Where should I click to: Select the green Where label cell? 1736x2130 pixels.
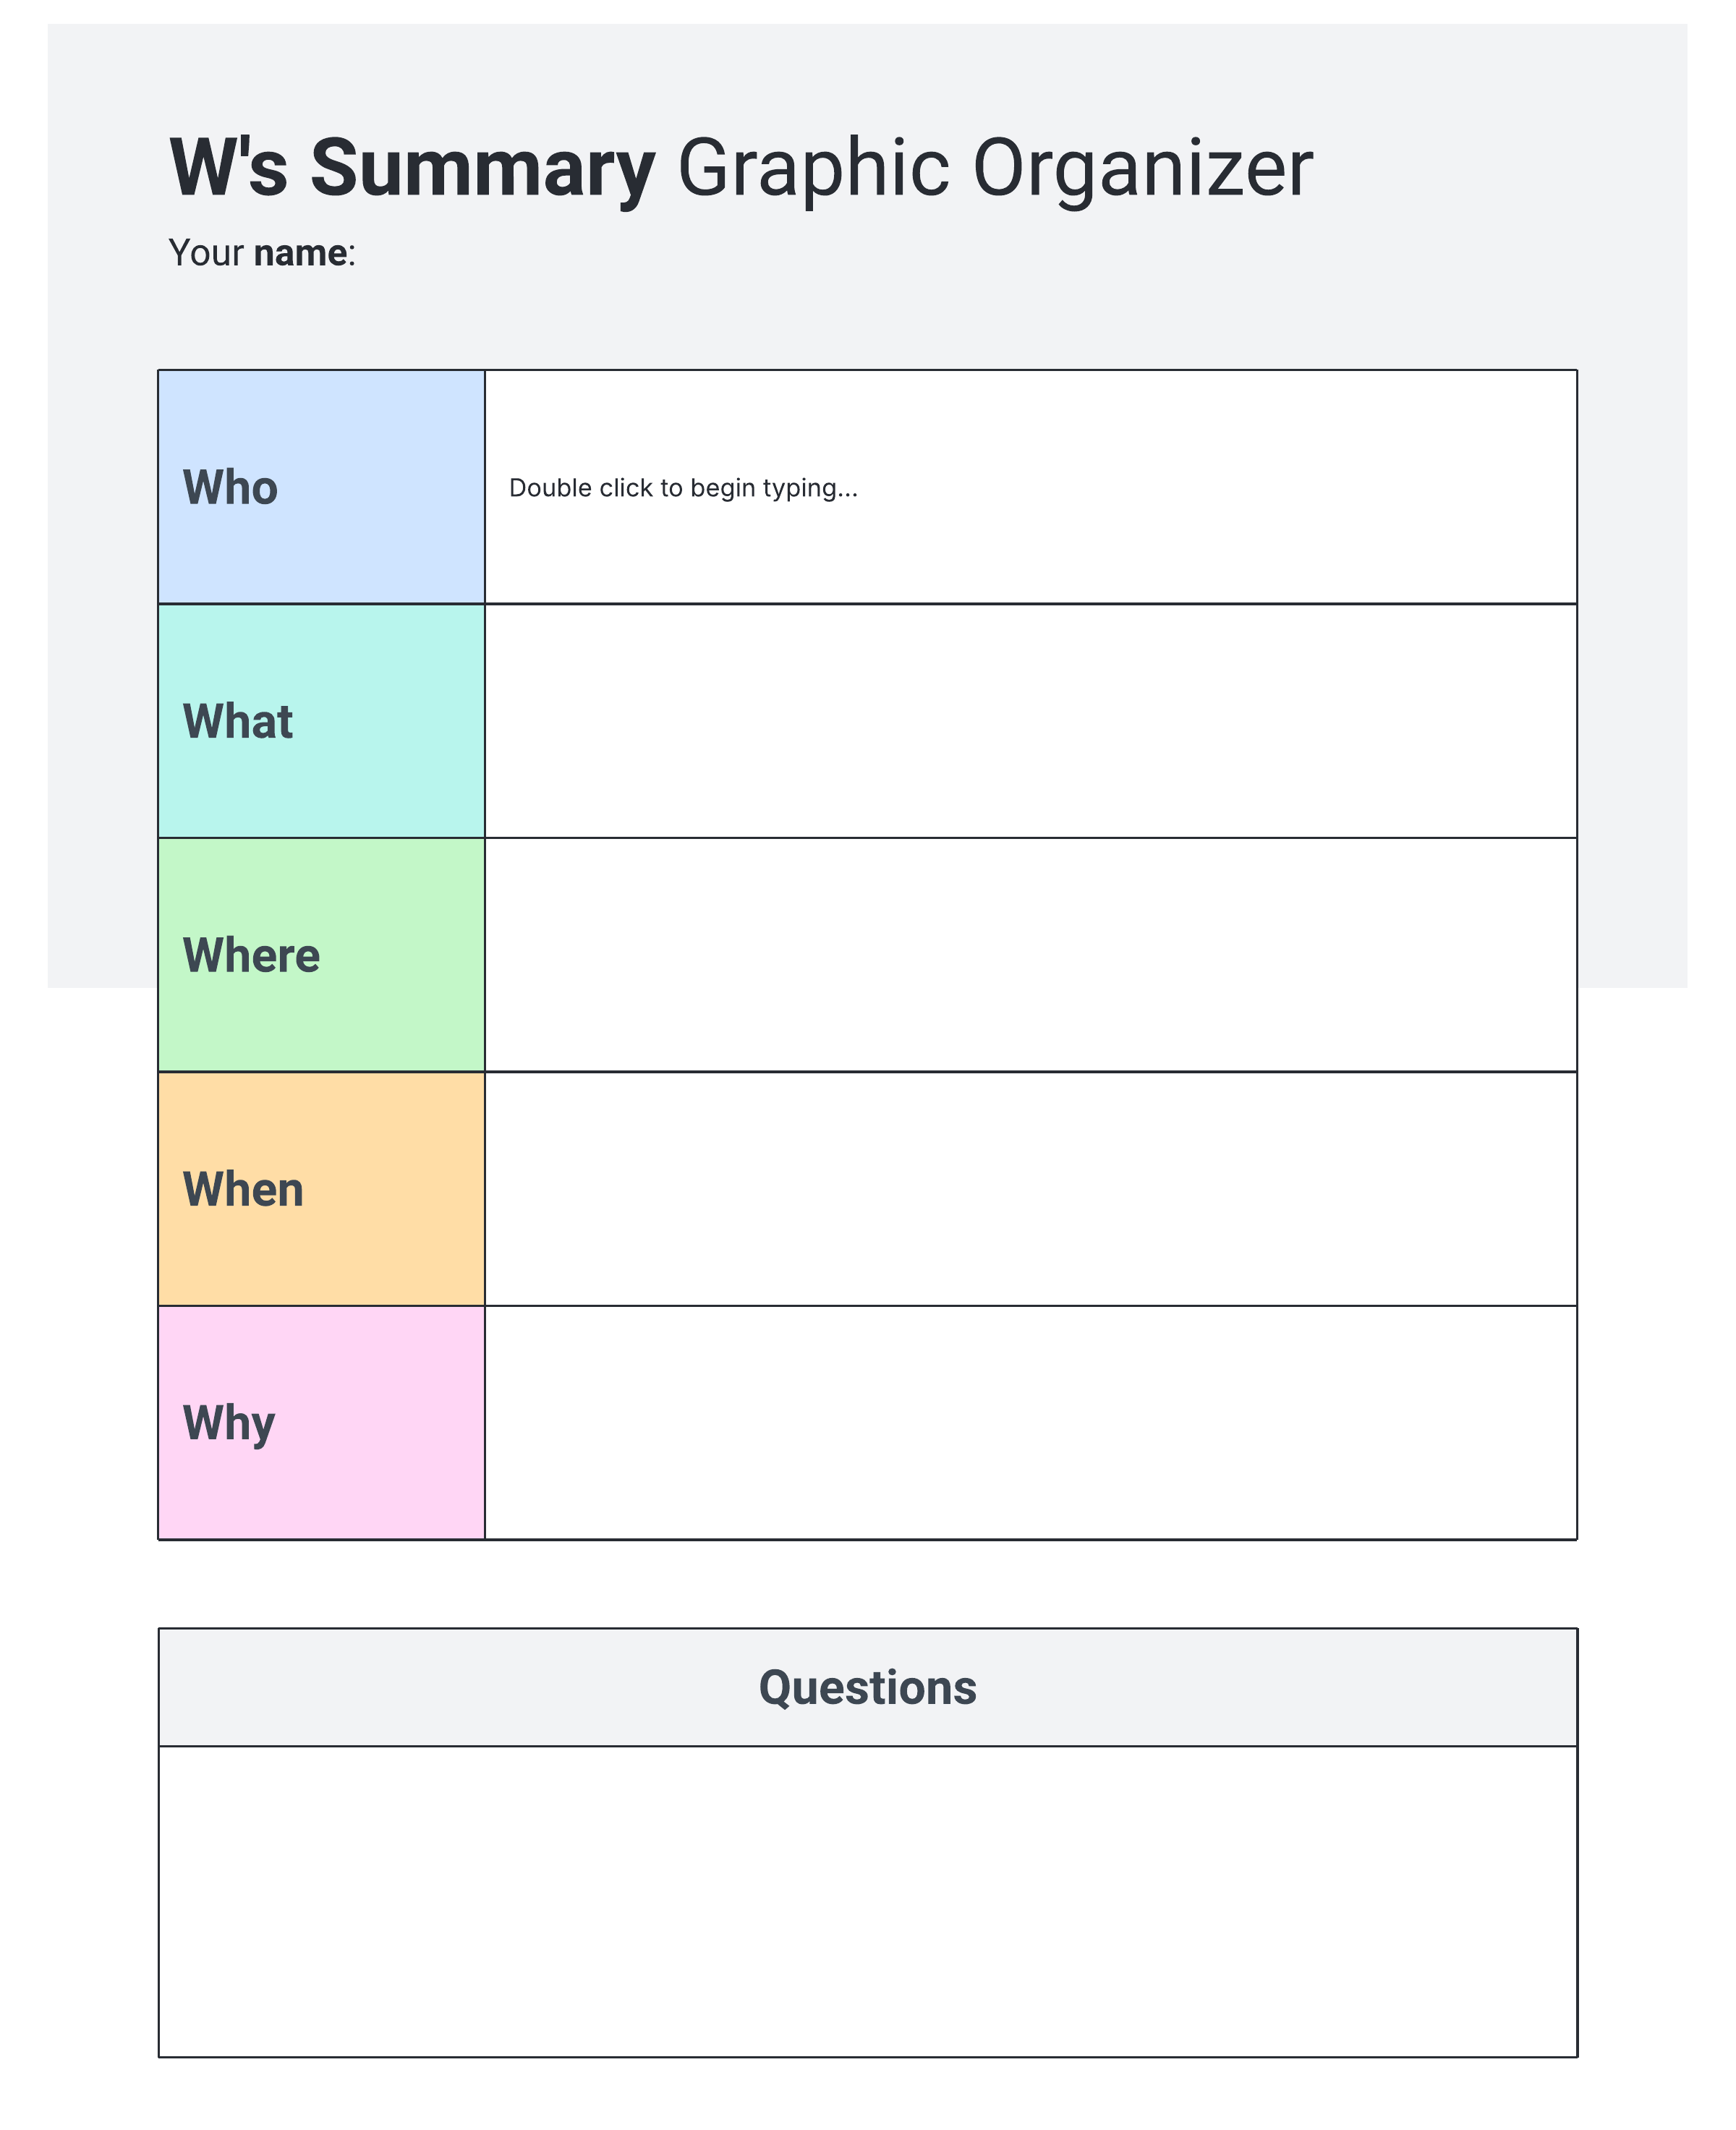[321, 955]
